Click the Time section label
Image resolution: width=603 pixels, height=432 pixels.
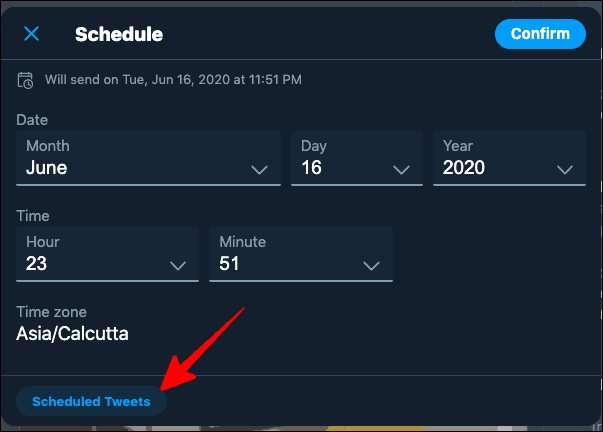click(33, 216)
